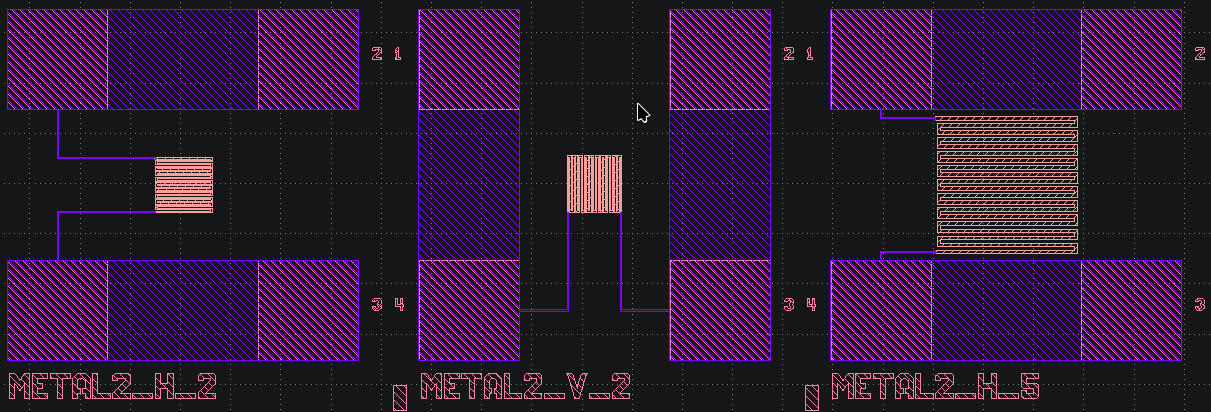Click the METAL2_H_2 text label
The height and width of the screenshot is (412, 1211).
[112, 387]
